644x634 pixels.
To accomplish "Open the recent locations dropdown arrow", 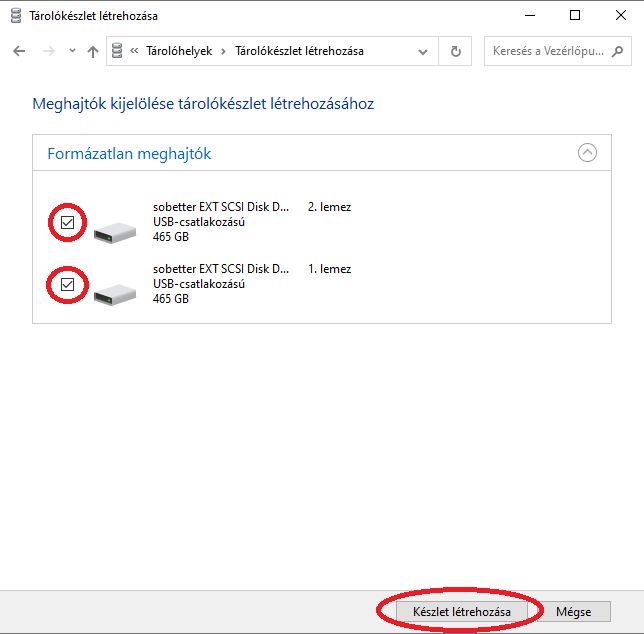I will pyautogui.click(x=71, y=51).
